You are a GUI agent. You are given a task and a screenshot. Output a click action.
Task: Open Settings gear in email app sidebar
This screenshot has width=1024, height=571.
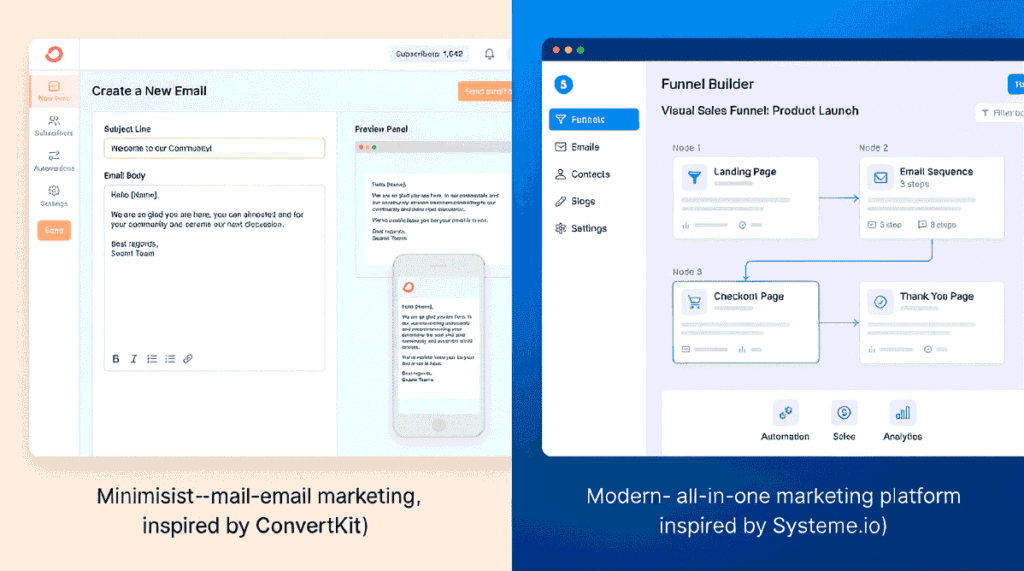coord(54,196)
